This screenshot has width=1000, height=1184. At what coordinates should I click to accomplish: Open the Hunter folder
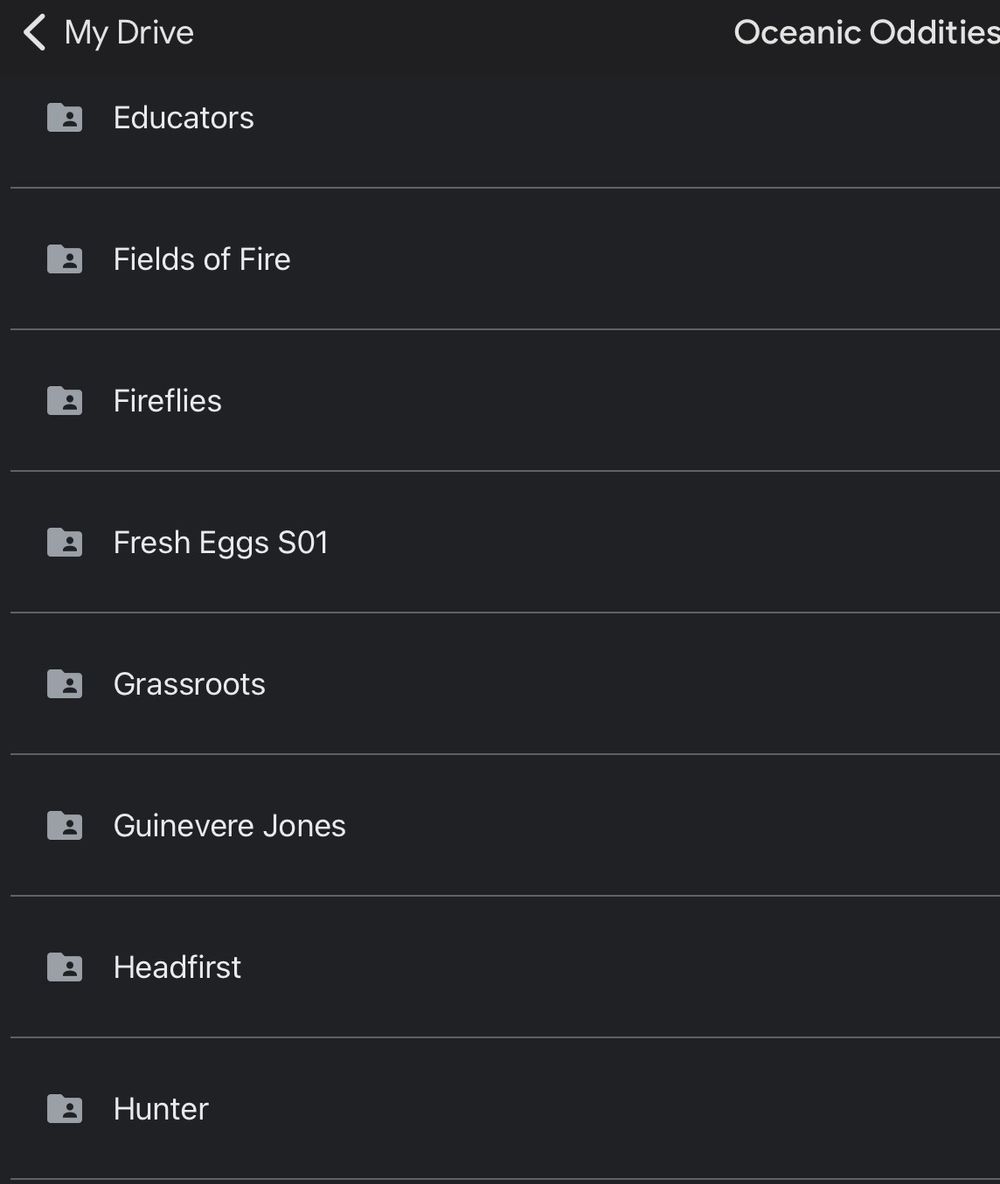(505, 1108)
